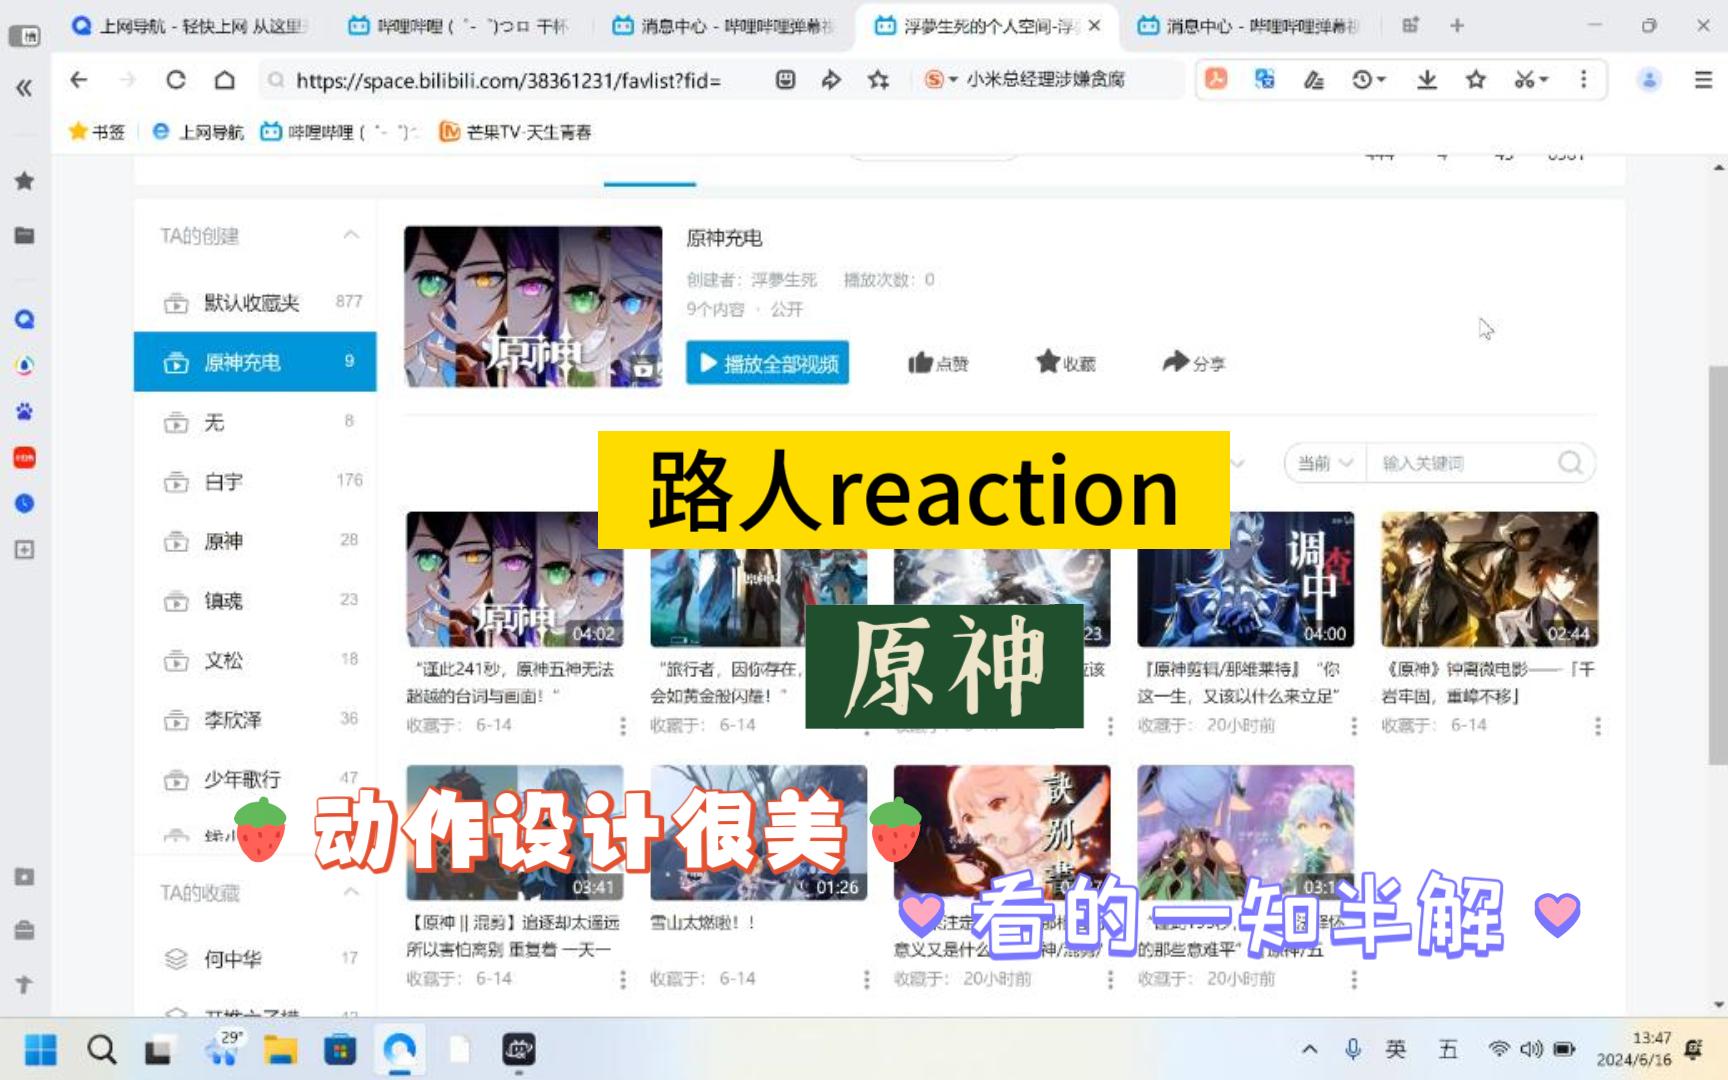Select 默认收藏夹 folder in sidebar
Image resolution: width=1728 pixels, height=1080 pixels.
(255, 302)
